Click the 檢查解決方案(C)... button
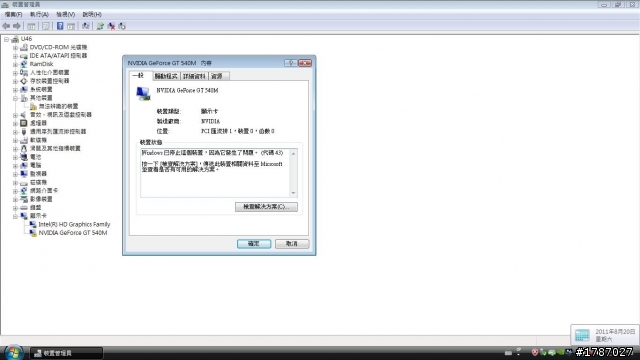This screenshot has height=360, width=640. 266,207
